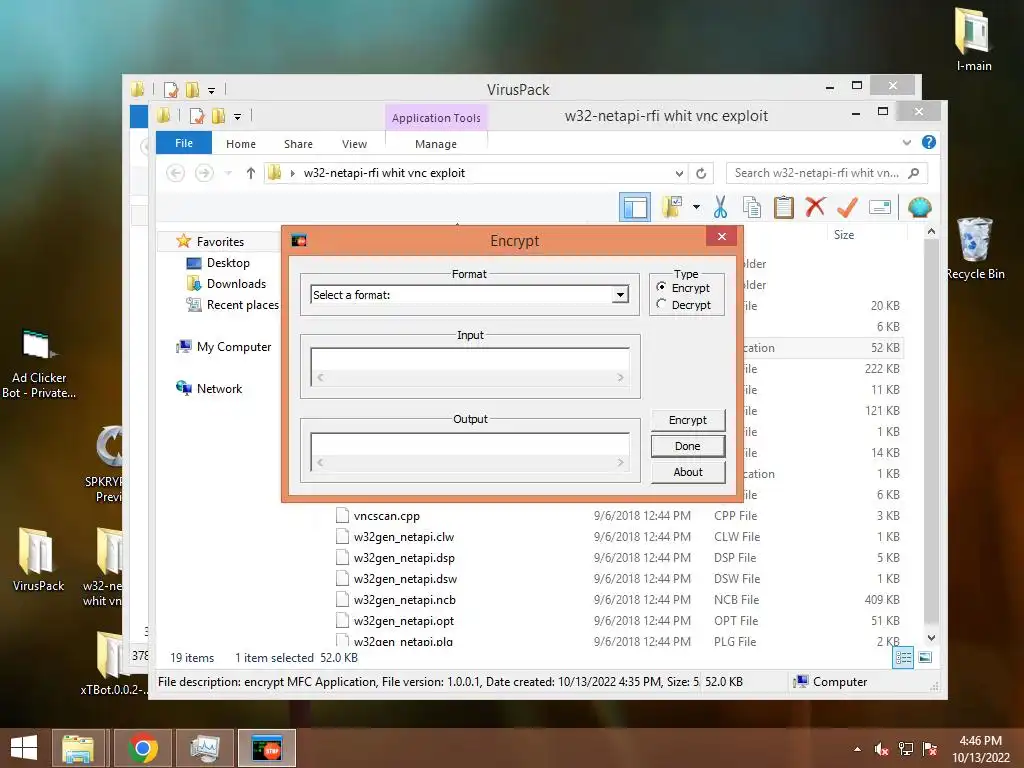Click the Back navigation arrow

point(175,173)
